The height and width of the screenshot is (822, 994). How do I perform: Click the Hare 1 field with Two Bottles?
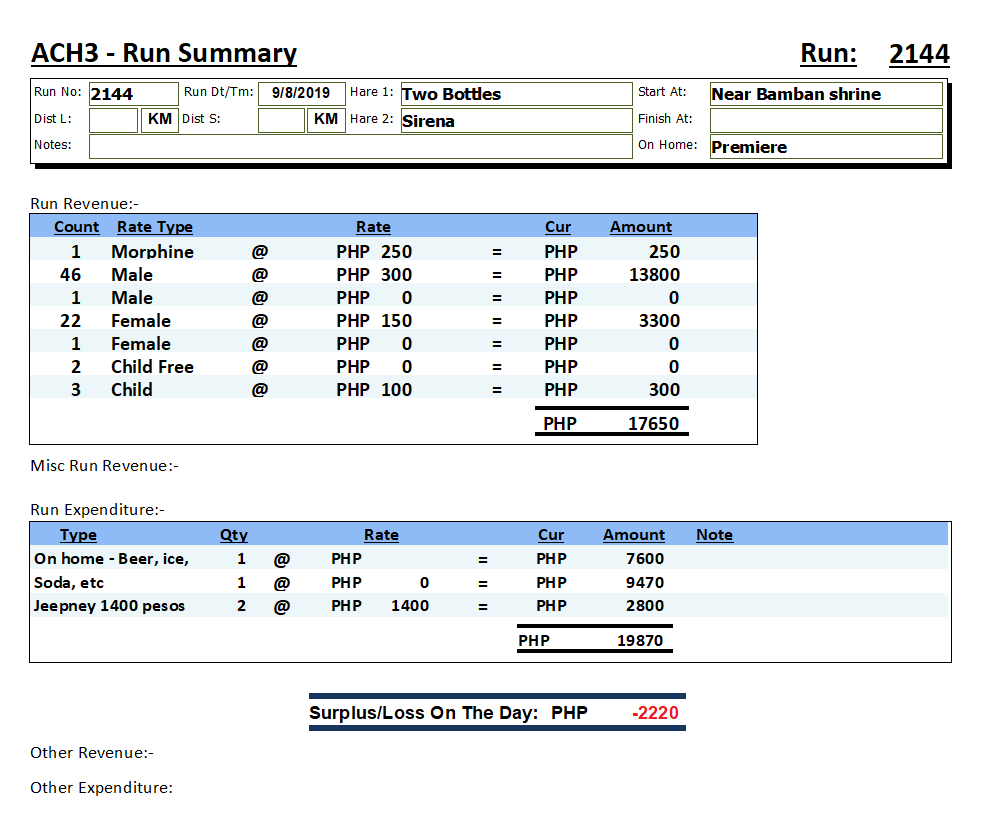pyautogui.click(x=516, y=94)
